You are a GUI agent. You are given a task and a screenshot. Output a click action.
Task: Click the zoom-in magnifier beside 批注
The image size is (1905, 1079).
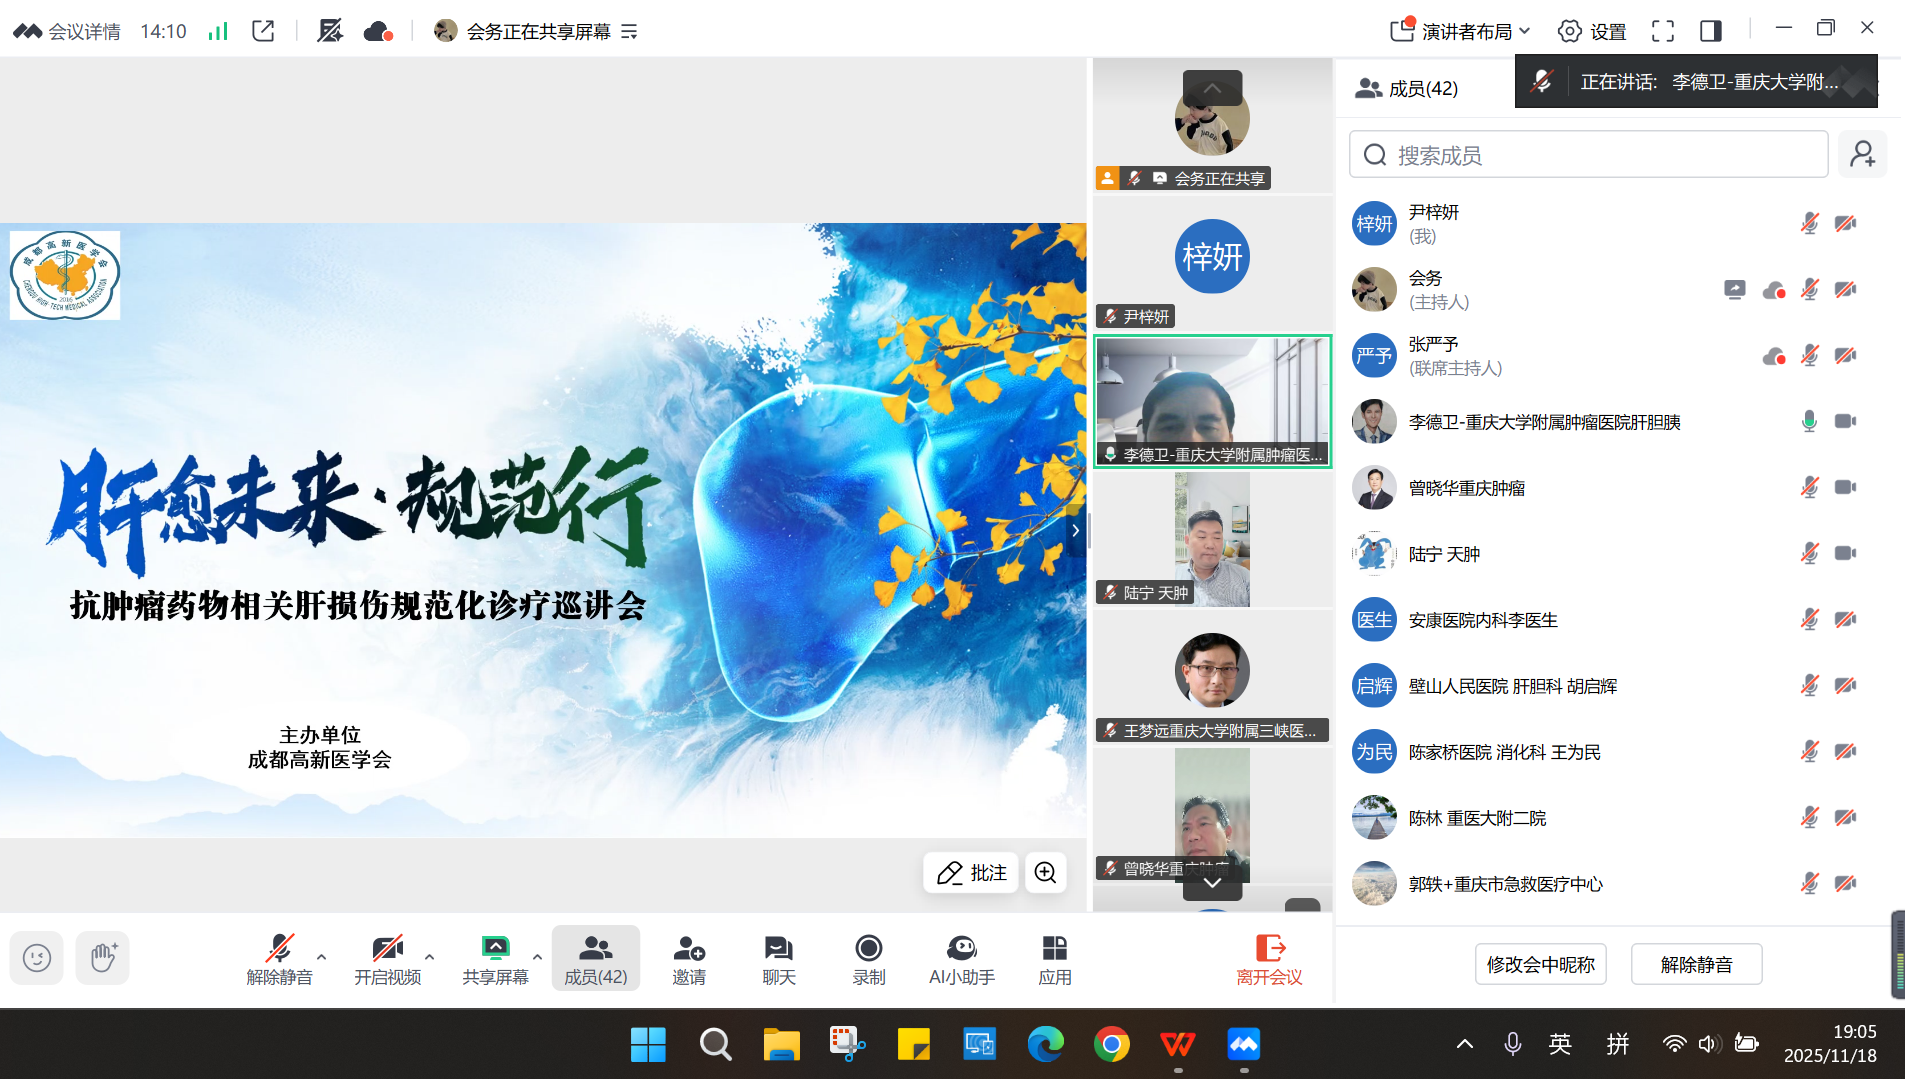click(1045, 872)
